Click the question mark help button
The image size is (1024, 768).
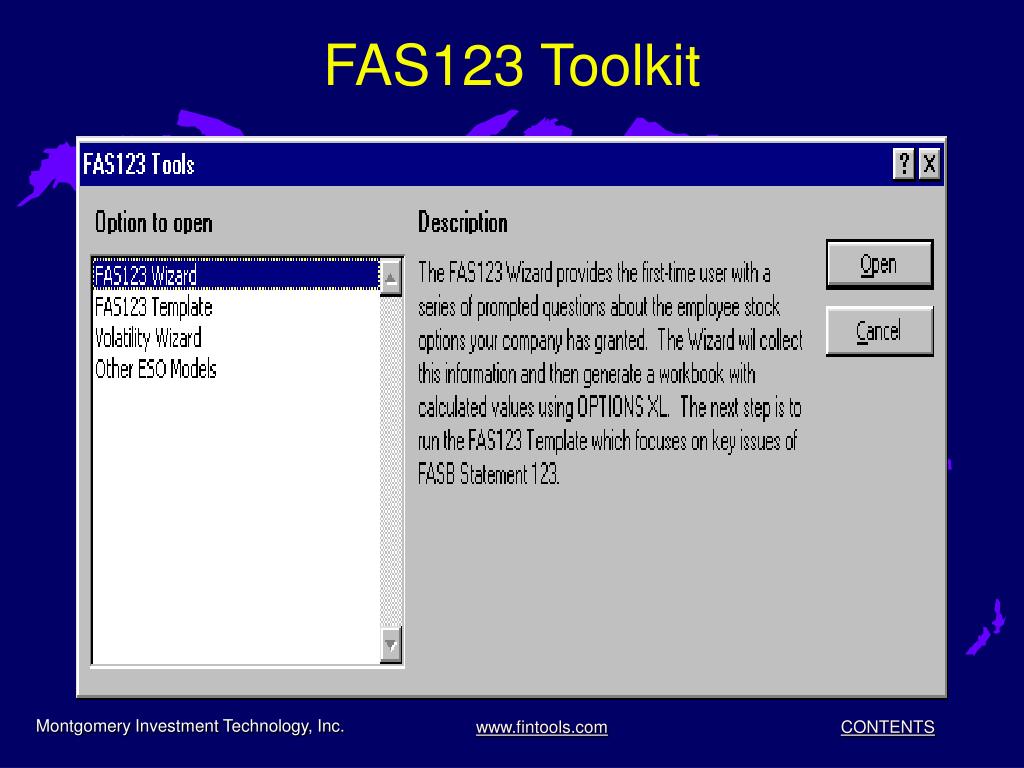coord(903,163)
